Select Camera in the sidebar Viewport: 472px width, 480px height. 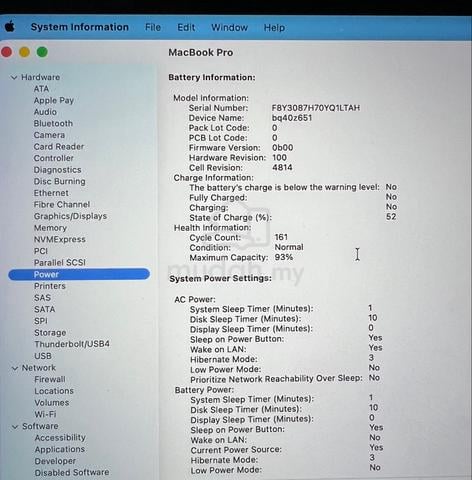point(49,135)
